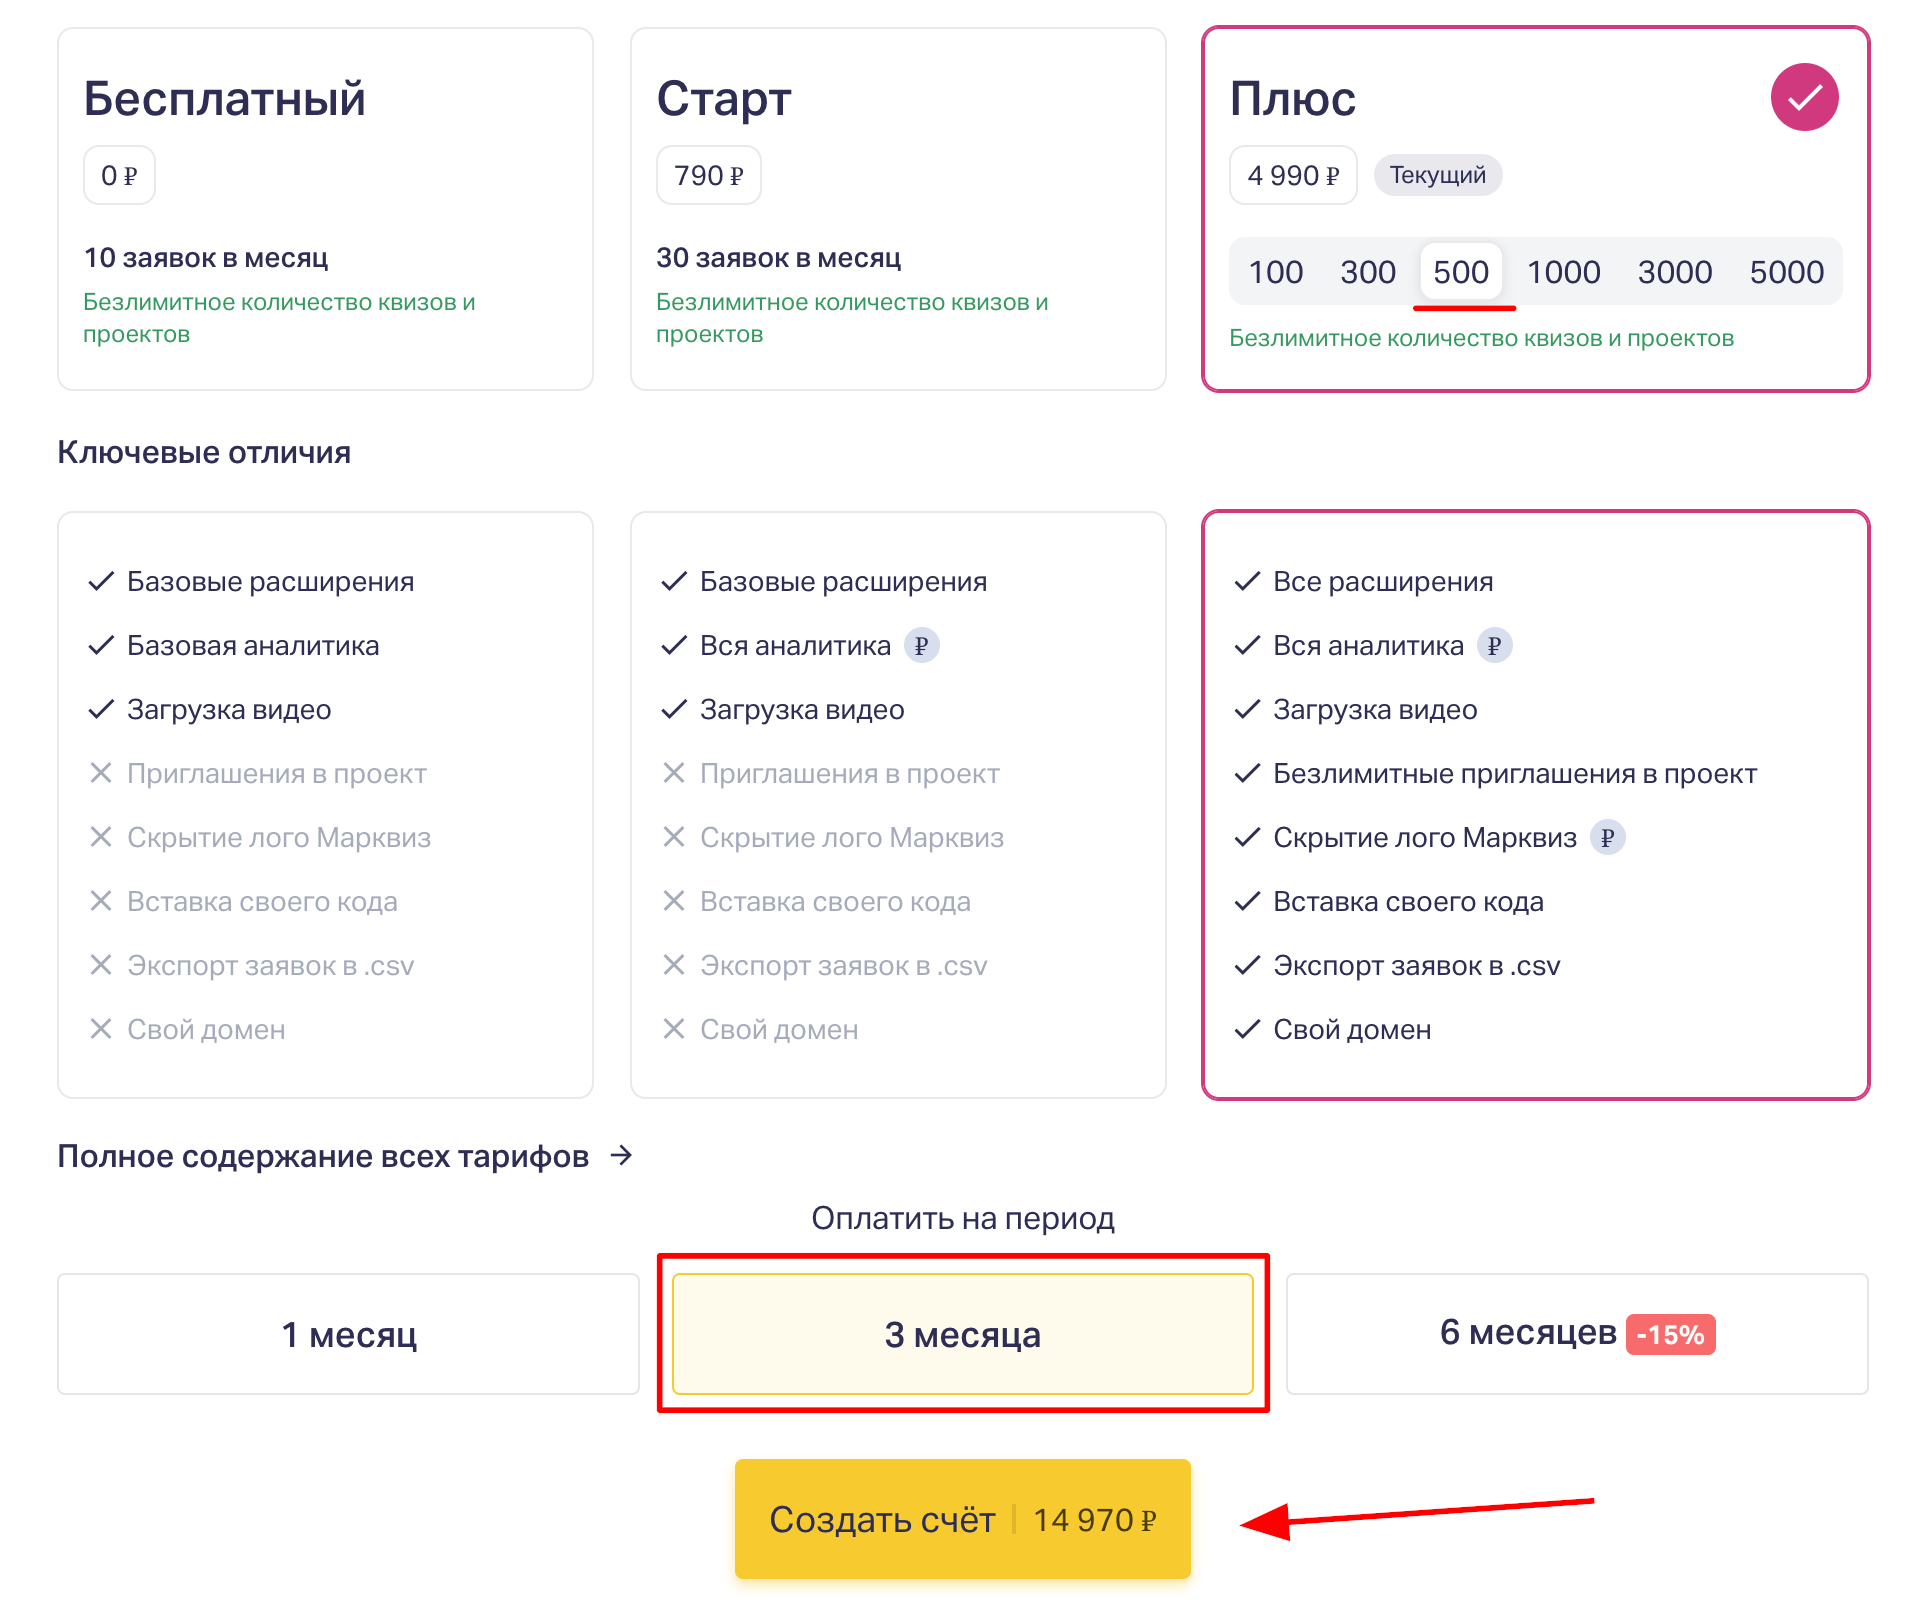The height and width of the screenshot is (1621, 1928).
Task: Select 5000 leads limit
Action: coord(1786,272)
